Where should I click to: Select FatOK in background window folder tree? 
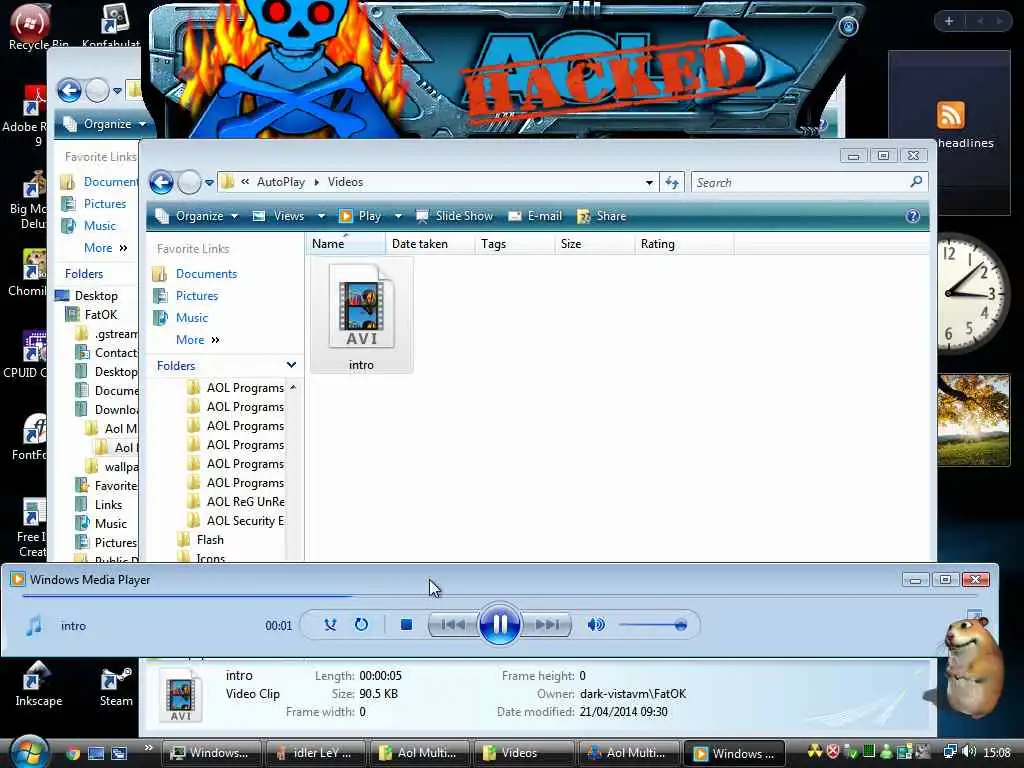[x=101, y=315]
